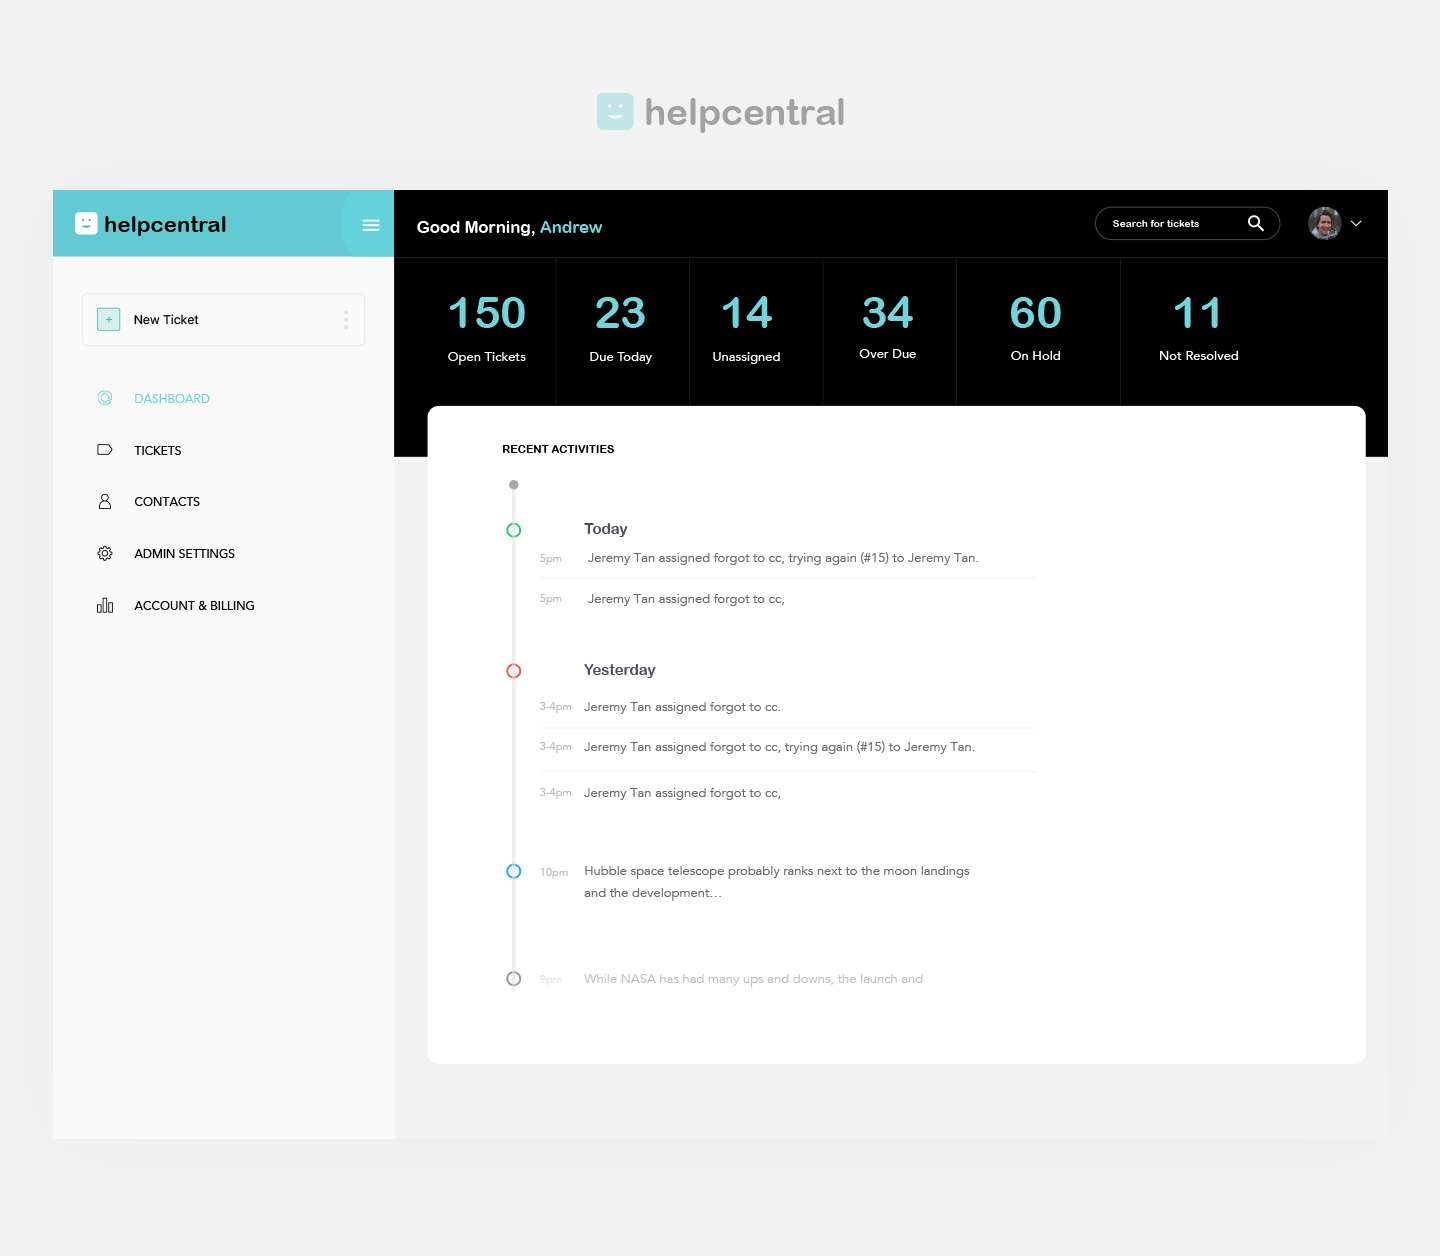1440x1256 pixels.
Task: Click the gray 9pm timeline marker
Action: [514, 979]
